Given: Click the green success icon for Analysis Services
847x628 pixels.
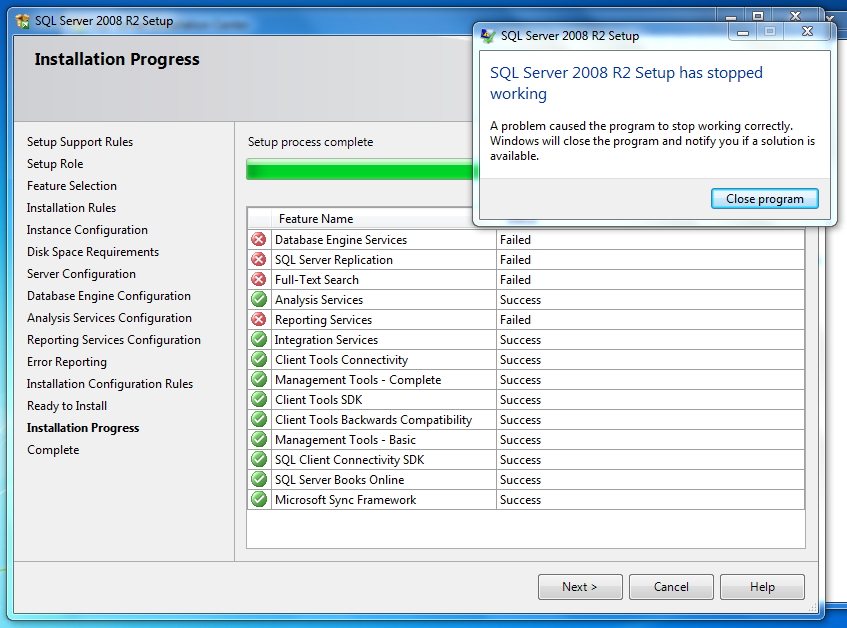Looking at the screenshot, I should tap(259, 300).
